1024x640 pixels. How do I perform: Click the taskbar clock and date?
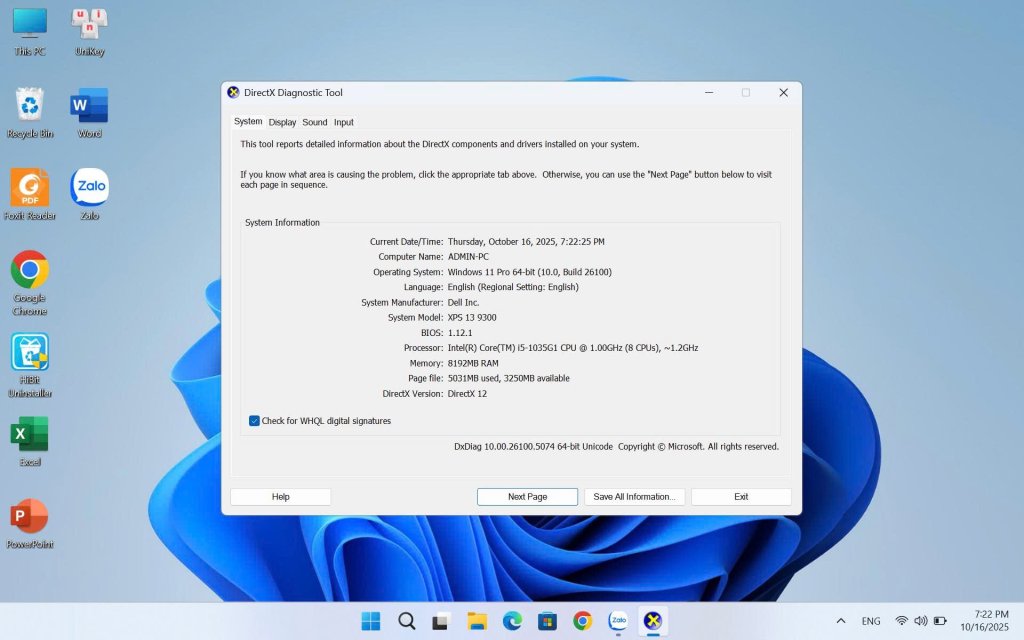click(x=983, y=620)
